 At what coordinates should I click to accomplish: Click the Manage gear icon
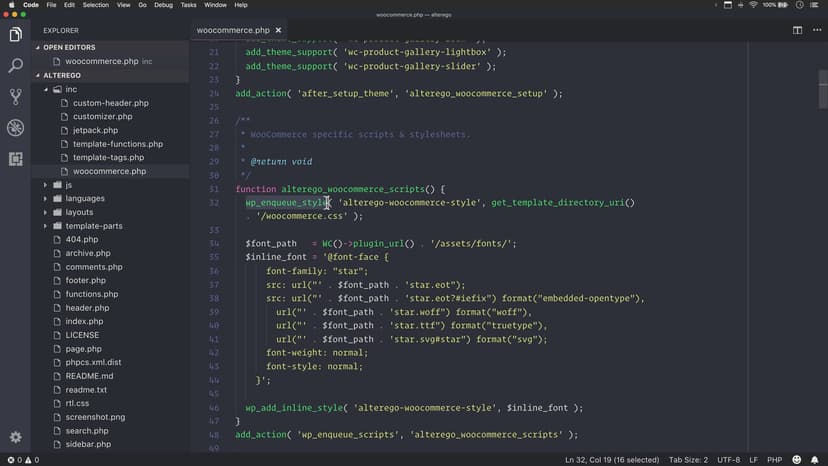click(15, 437)
